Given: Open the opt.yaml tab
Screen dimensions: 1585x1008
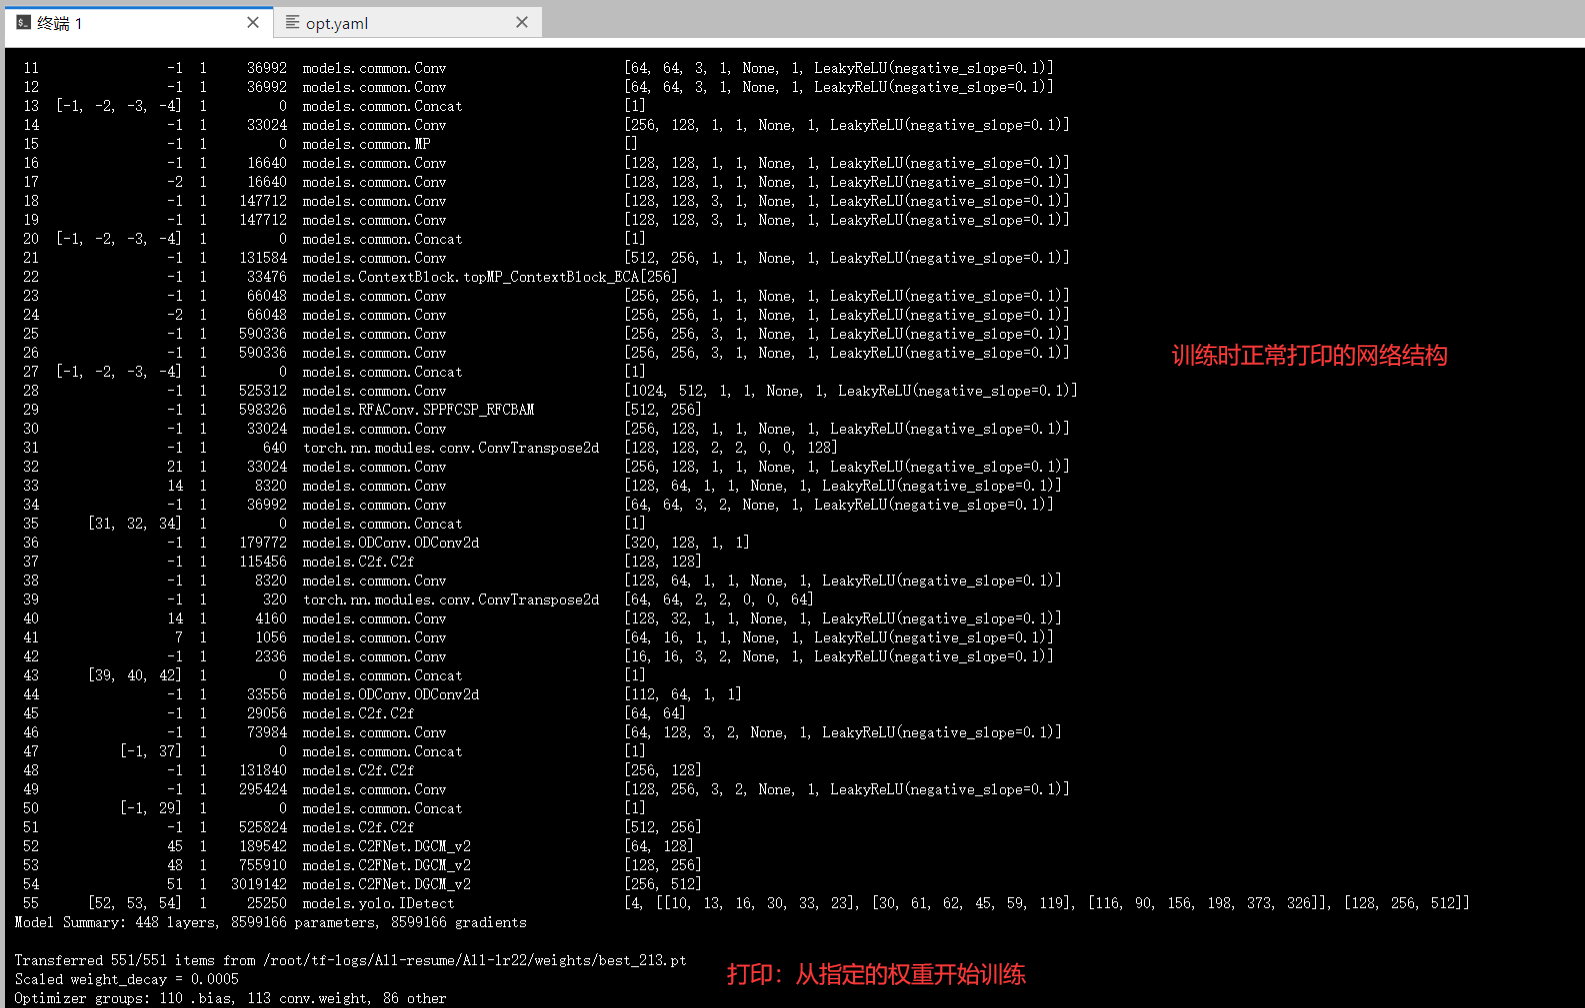Looking at the screenshot, I should pyautogui.click(x=407, y=23).
